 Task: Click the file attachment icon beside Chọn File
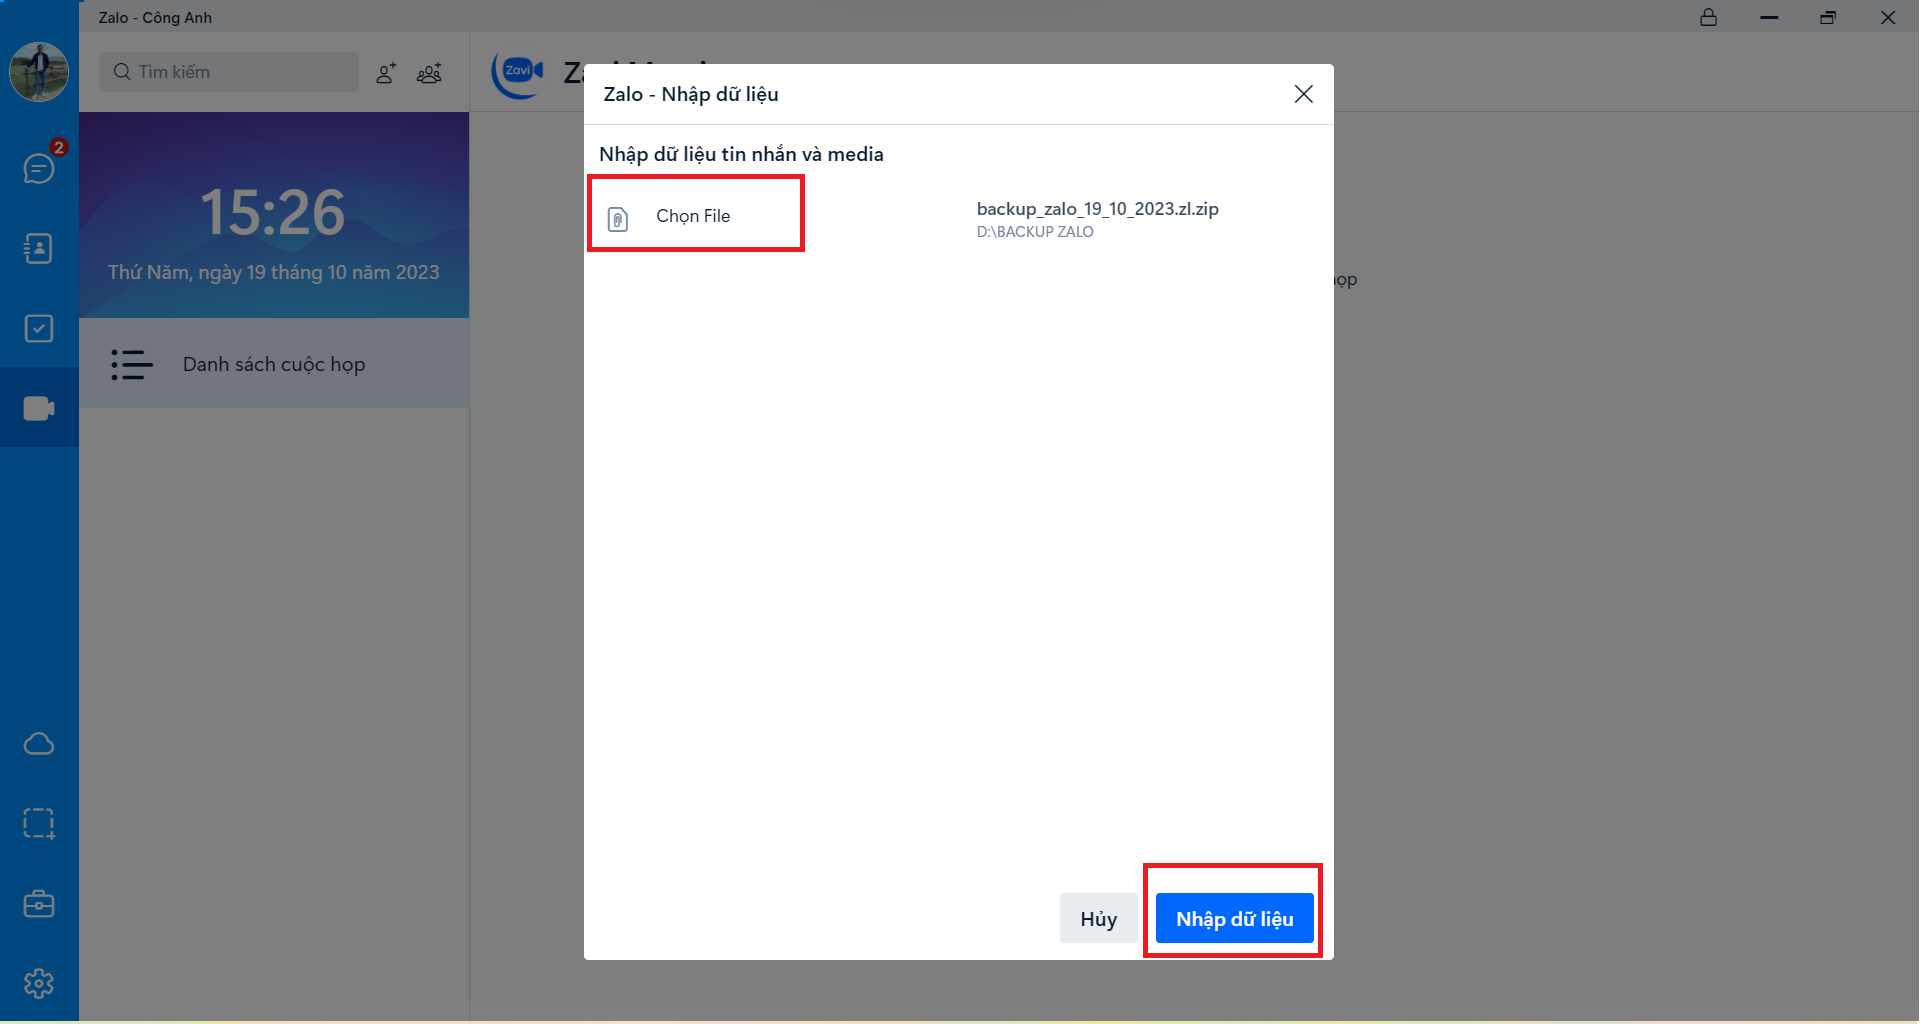[618, 219]
